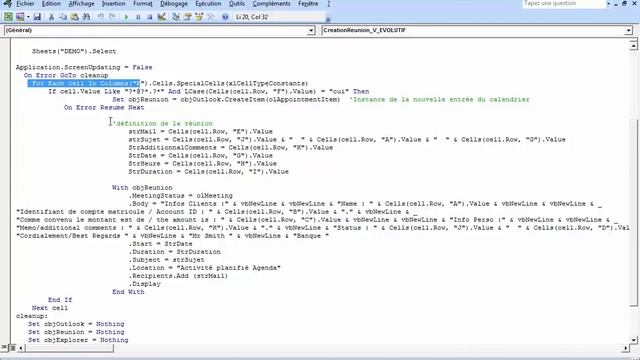Click the 'End With' line
640x360 pixels.
tap(128, 292)
